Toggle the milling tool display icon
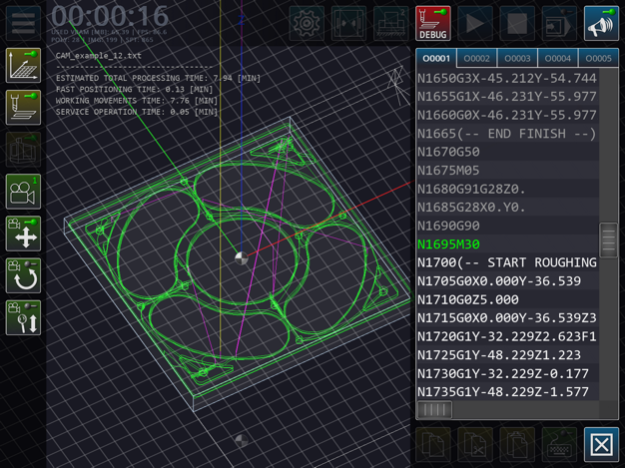The height and width of the screenshot is (468, 625). click(x=23, y=107)
